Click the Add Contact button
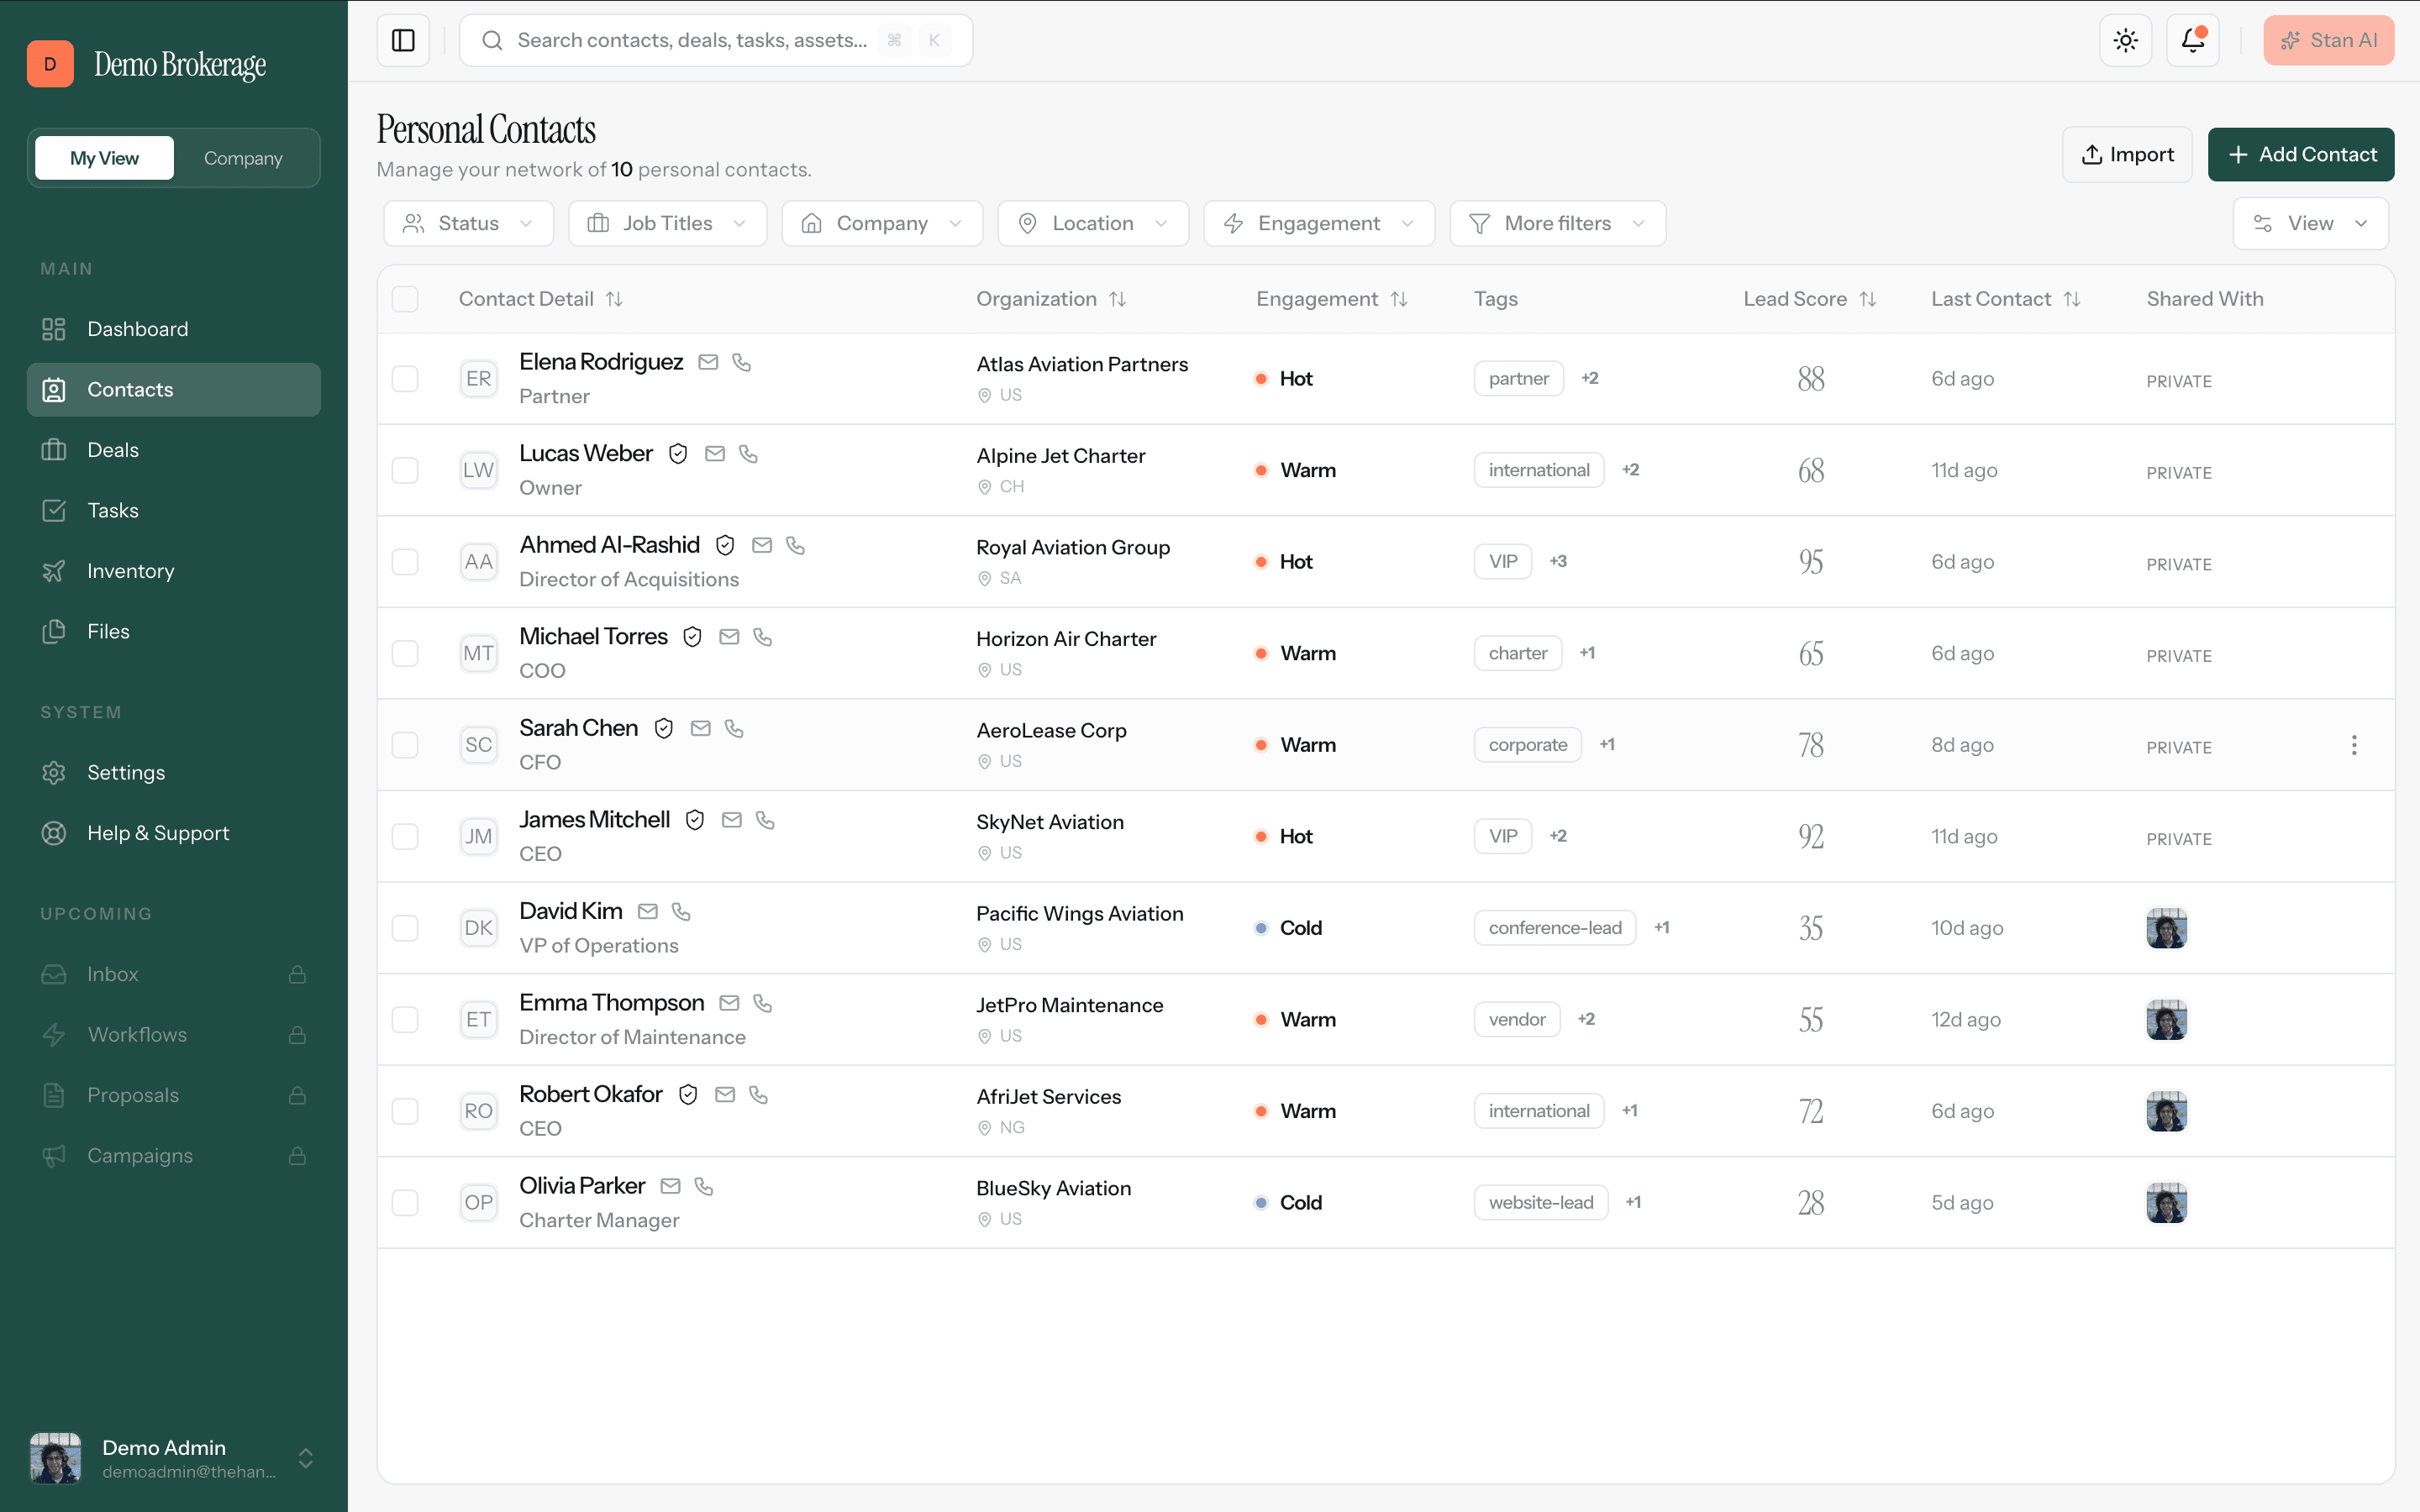The width and height of the screenshot is (2420, 1512). click(2300, 154)
